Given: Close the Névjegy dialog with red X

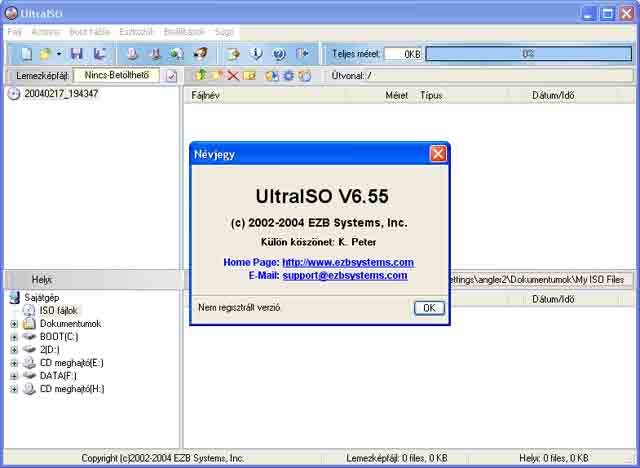Looking at the screenshot, I should [x=438, y=154].
